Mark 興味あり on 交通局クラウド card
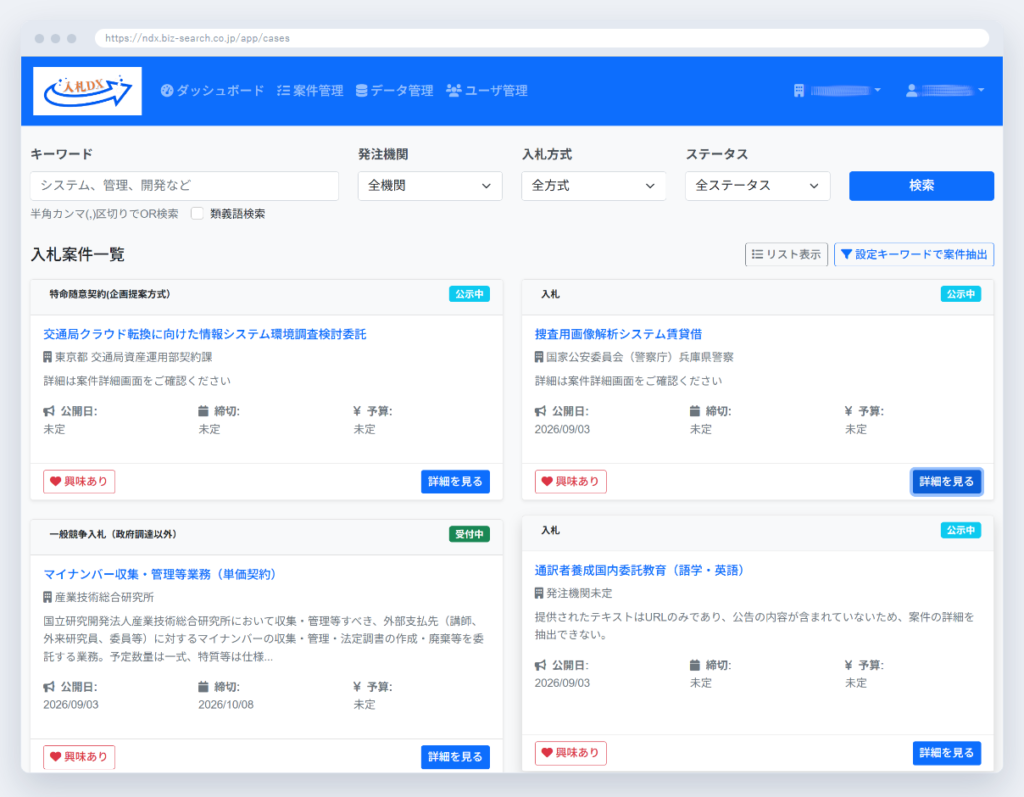 click(x=79, y=481)
